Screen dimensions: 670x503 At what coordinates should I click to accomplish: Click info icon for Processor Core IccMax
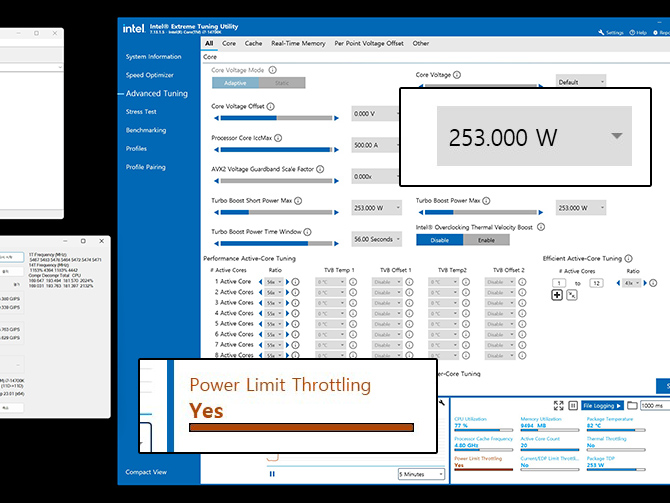click(x=278, y=138)
